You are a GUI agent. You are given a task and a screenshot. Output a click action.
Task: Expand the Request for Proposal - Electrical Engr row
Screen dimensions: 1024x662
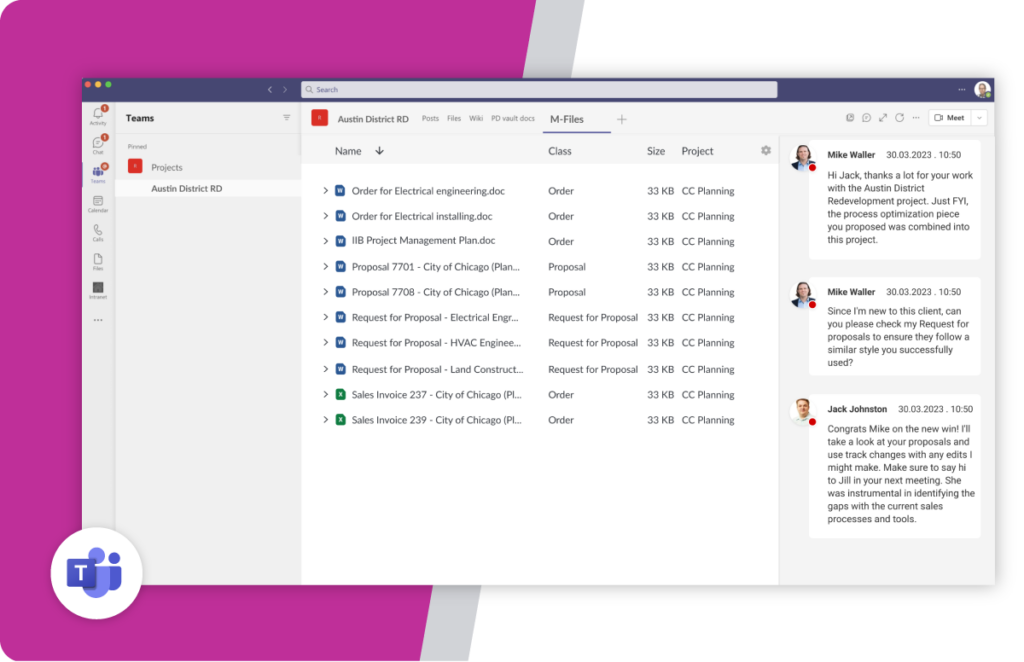point(325,317)
